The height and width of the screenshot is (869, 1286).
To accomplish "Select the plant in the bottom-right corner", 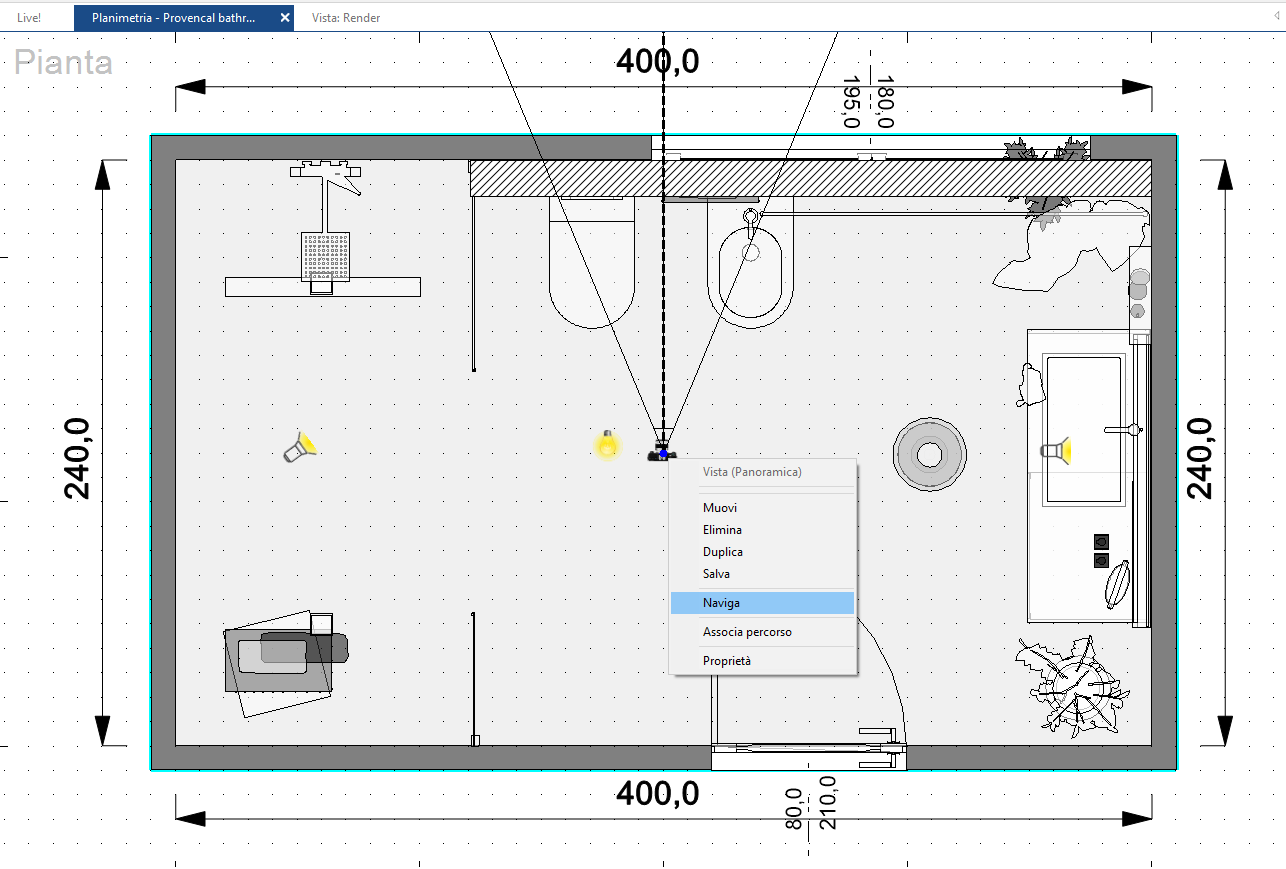I will (x=1073, y=686).
